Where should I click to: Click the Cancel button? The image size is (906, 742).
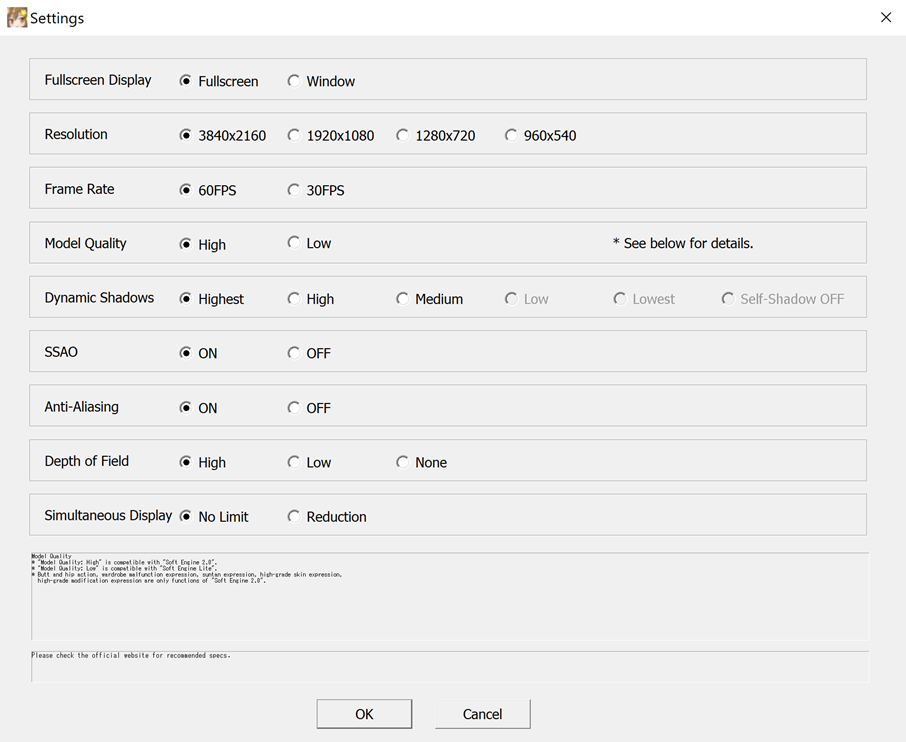coord(482,714)
